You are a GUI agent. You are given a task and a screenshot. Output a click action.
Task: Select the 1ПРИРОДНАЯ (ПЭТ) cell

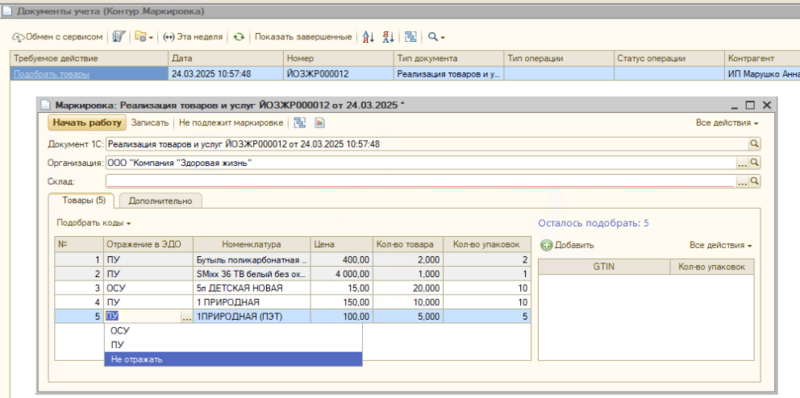click(252, 316)
